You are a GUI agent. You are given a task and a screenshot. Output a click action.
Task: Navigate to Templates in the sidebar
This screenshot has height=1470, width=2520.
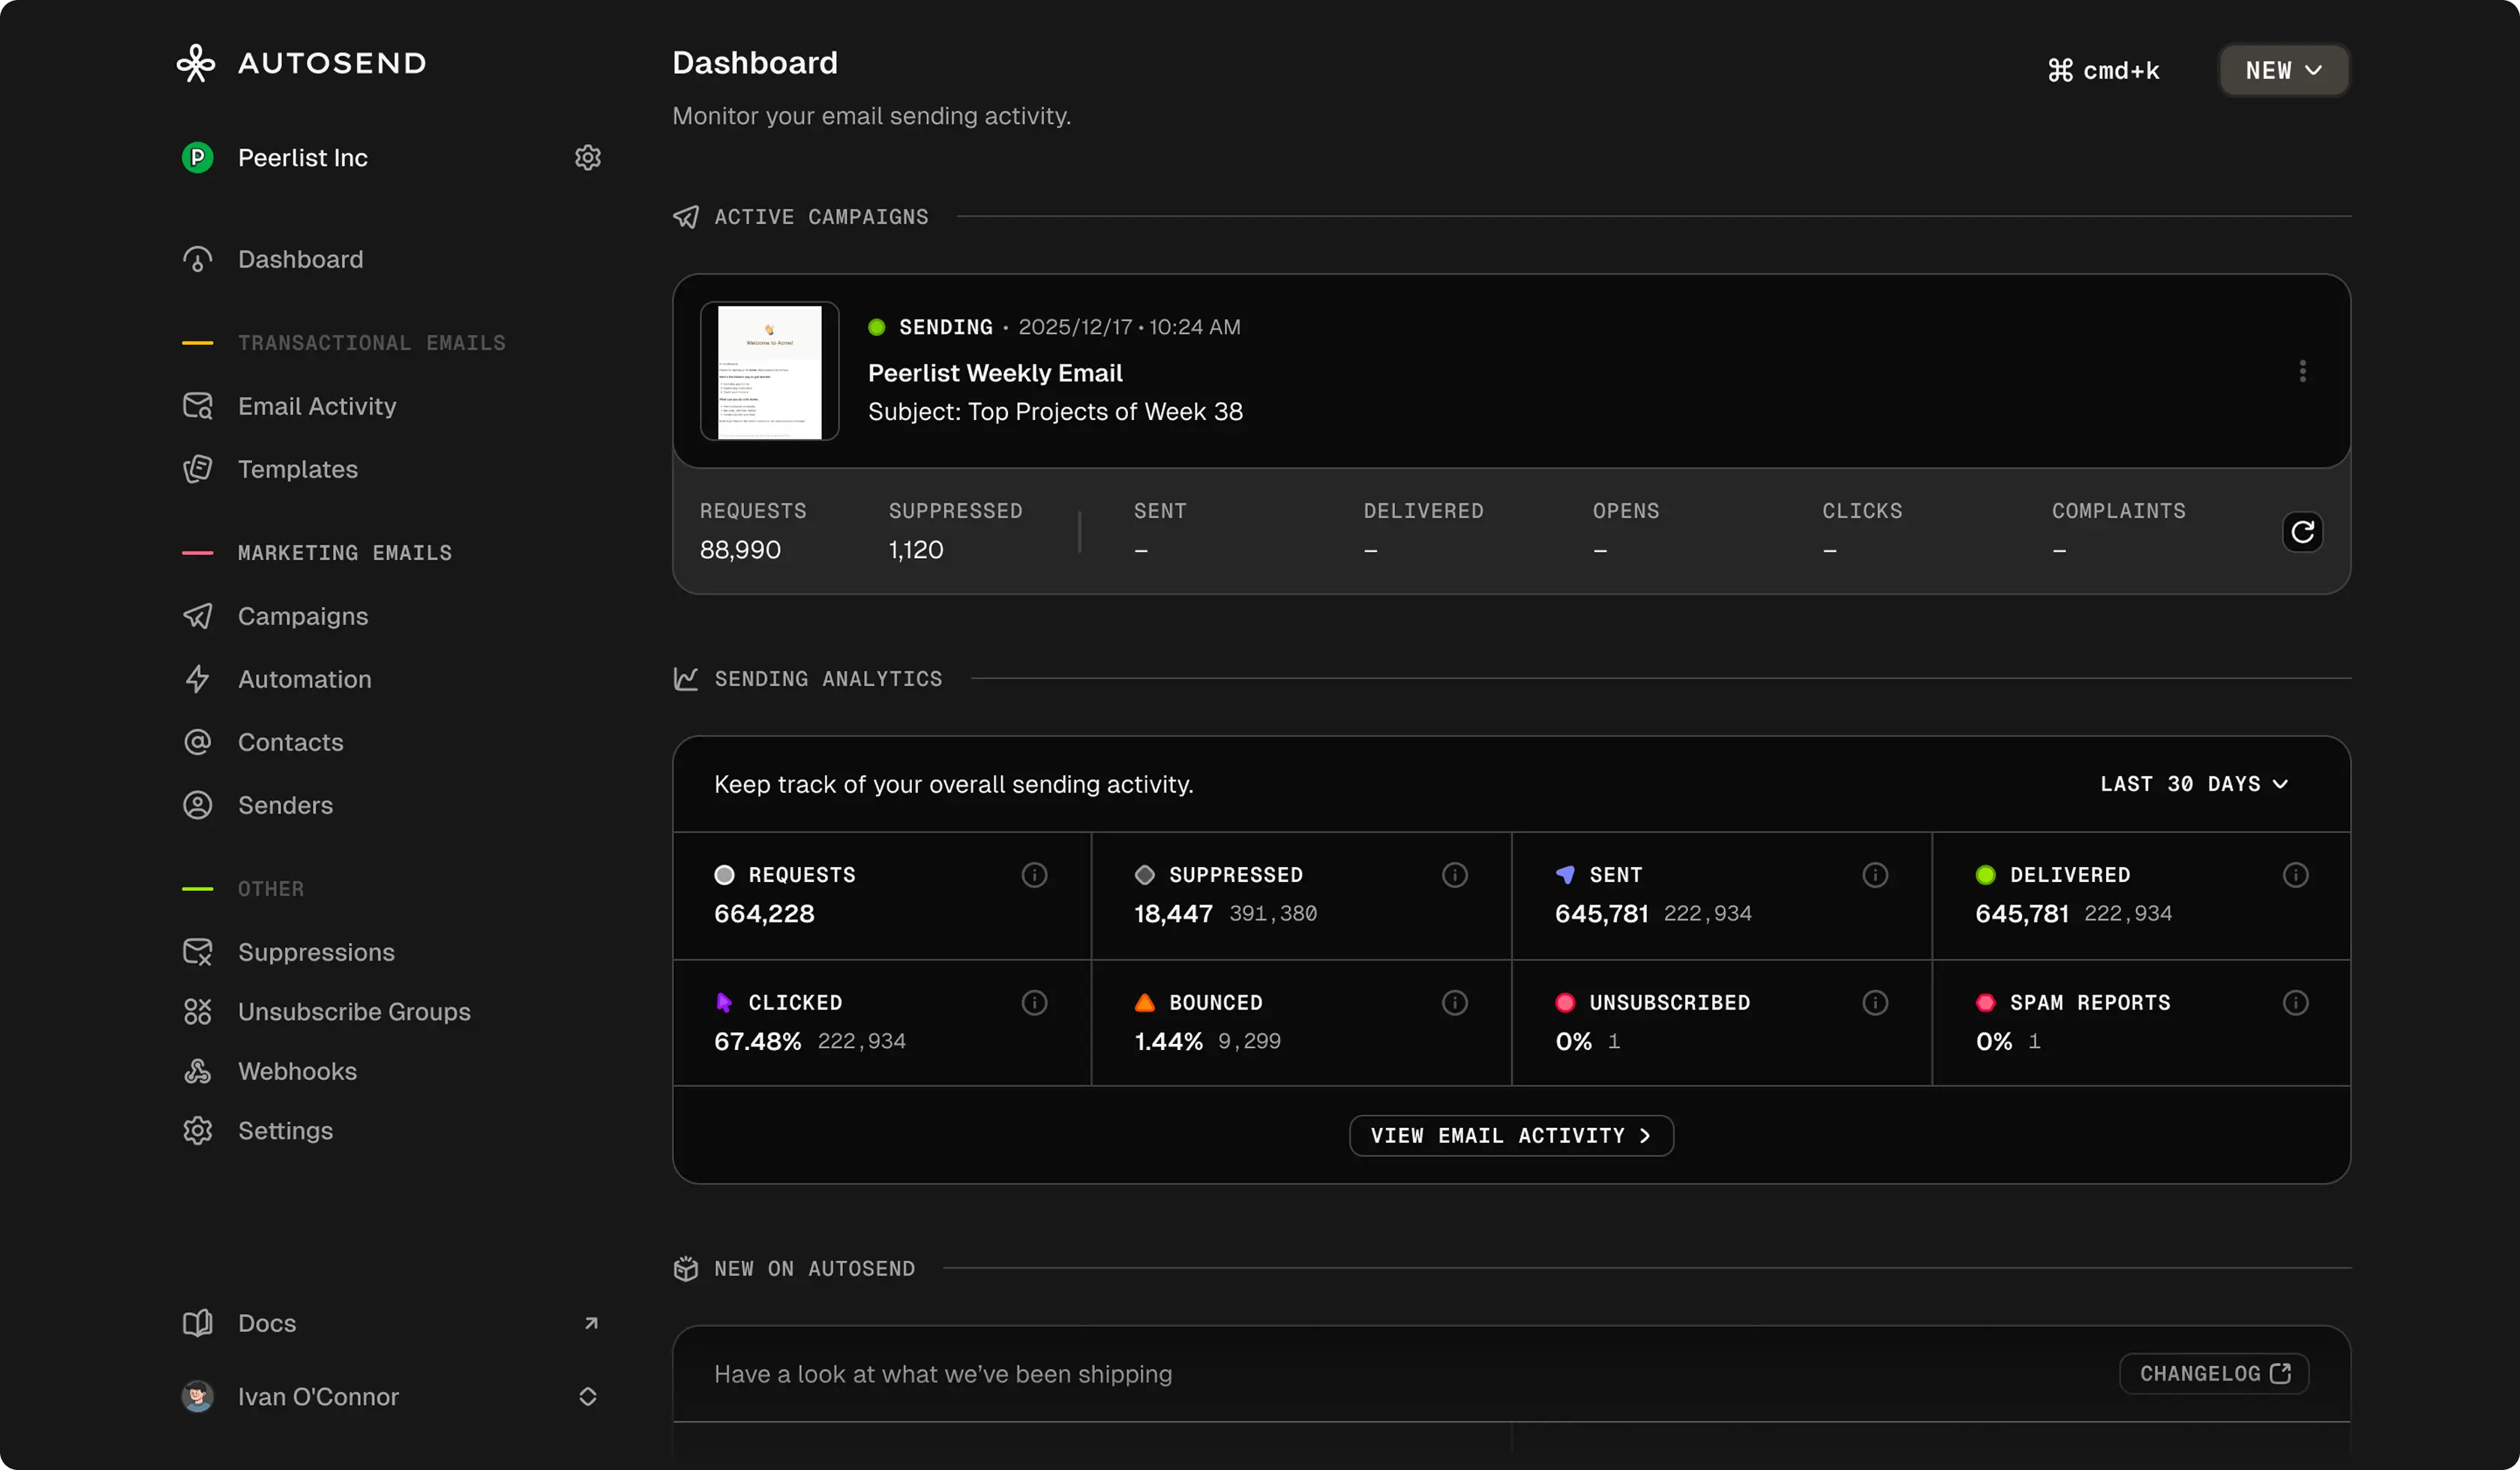coord(297,469)
